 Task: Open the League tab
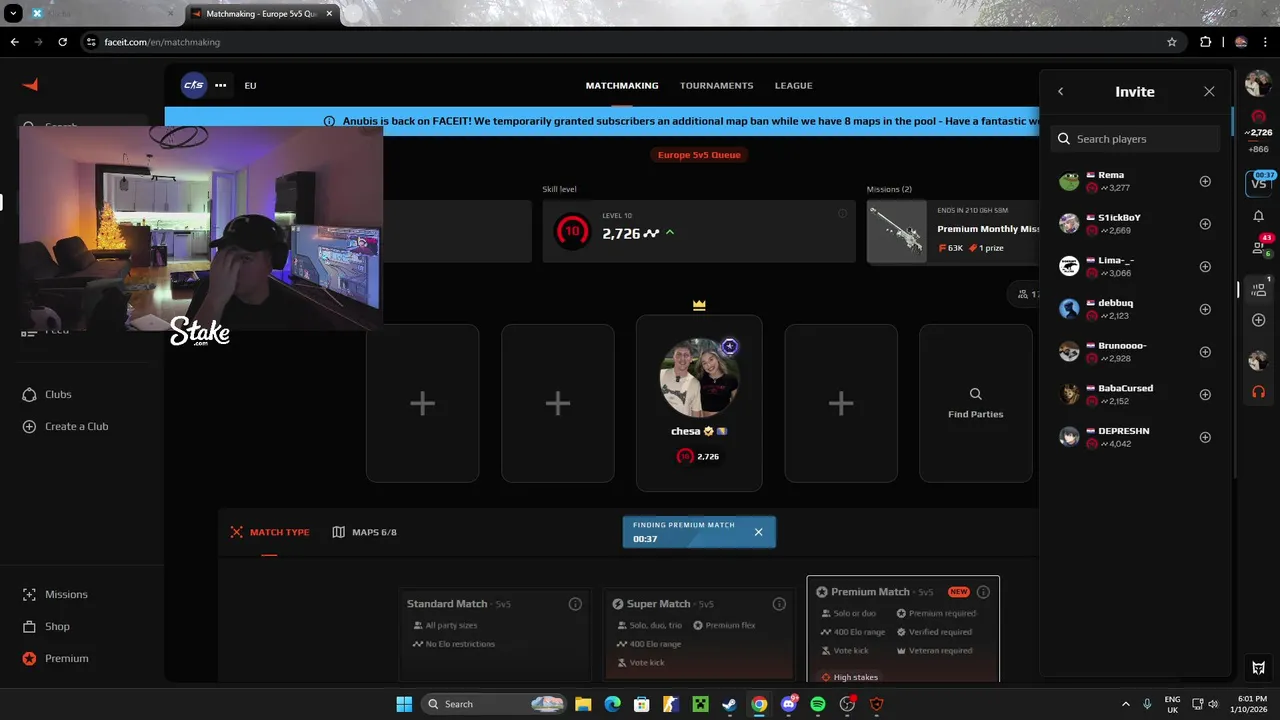793,86
